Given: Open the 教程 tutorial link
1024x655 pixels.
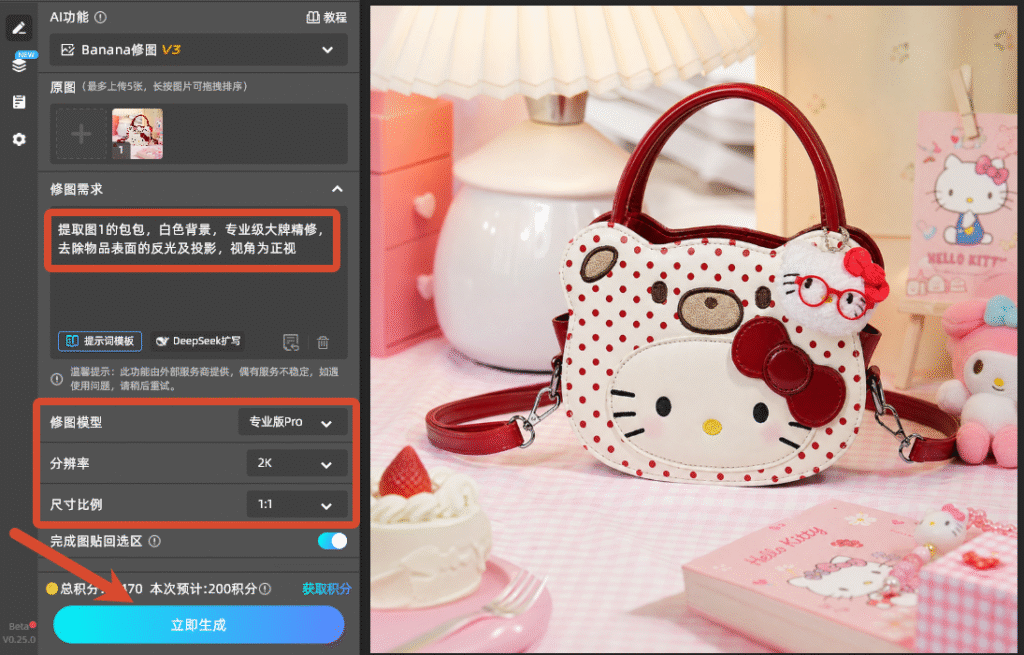Looking at the screenshot, I should (327, 18).
